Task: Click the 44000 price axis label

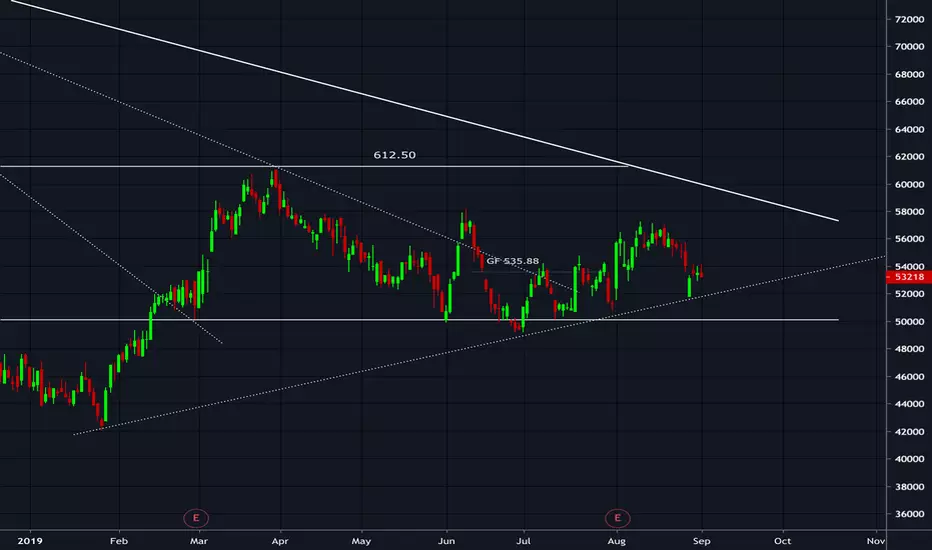Action: point(909,404)
